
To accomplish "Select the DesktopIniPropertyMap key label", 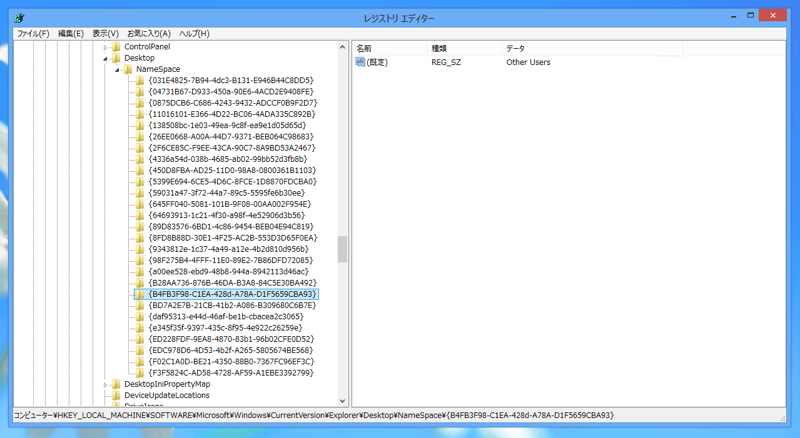I will (167, 384).
